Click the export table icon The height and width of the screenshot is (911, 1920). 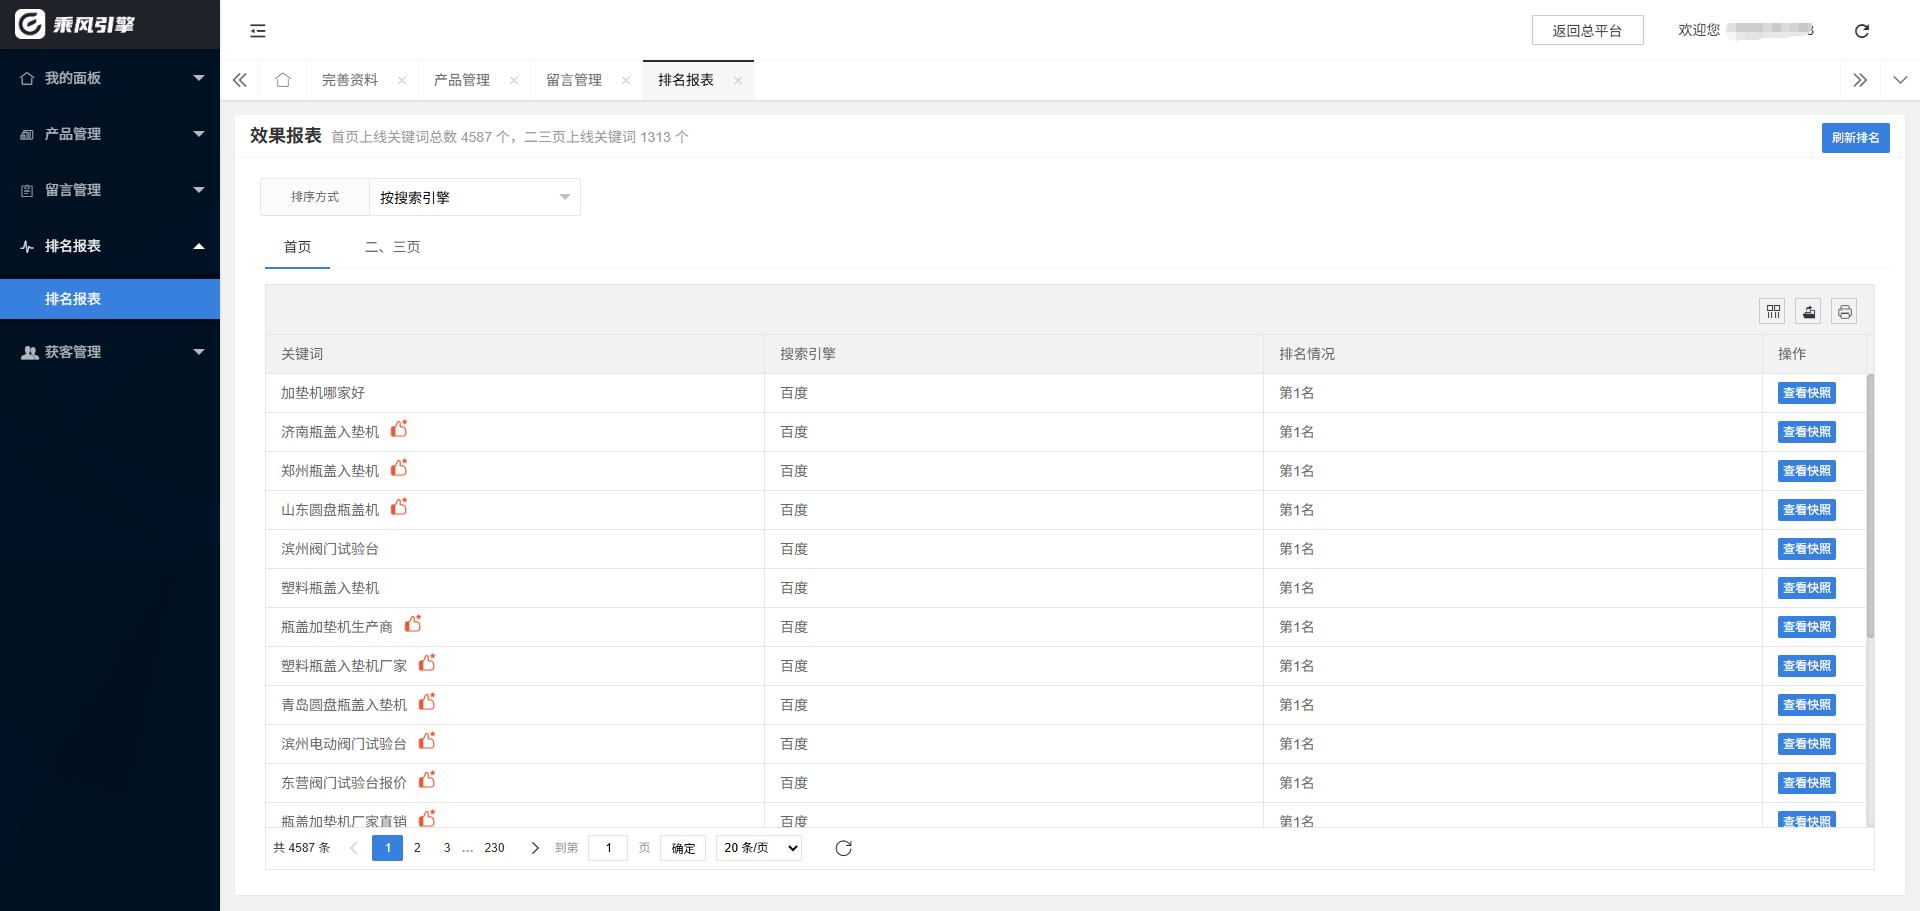click(1809, 312)
